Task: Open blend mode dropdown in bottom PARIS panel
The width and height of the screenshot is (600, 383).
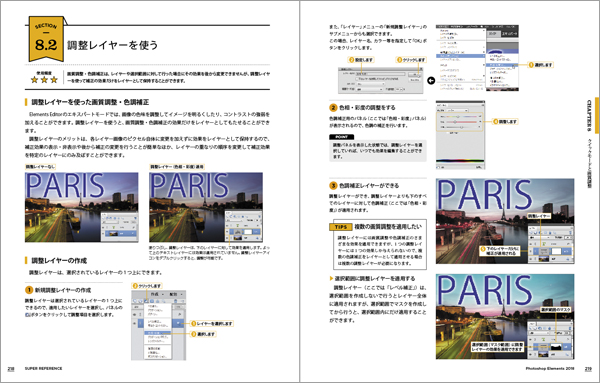Action: 539,333
